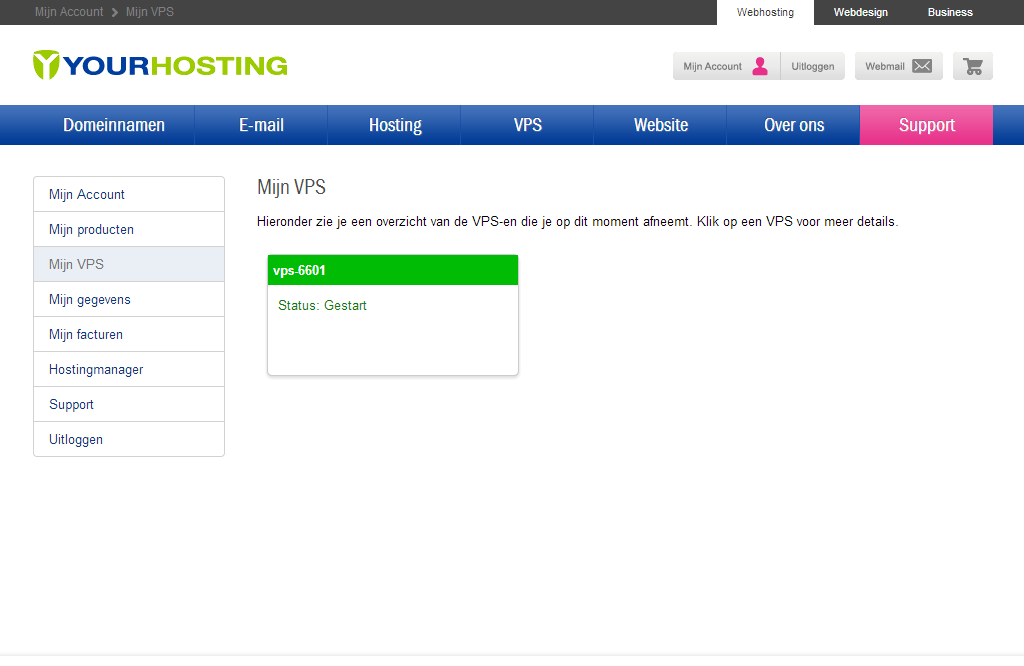This screenshot has height=666, width=1024.
Task: Click the pink Mijn Account person icon
Action: [760, 66]
